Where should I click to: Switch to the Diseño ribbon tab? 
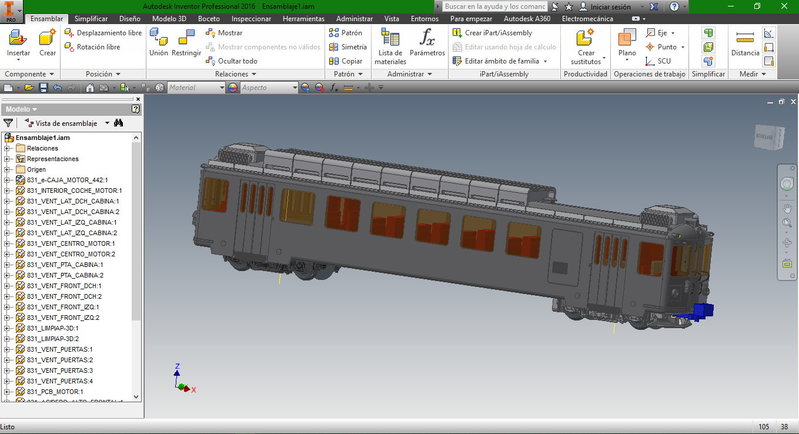pyautogui.click(x=129, y=18)
